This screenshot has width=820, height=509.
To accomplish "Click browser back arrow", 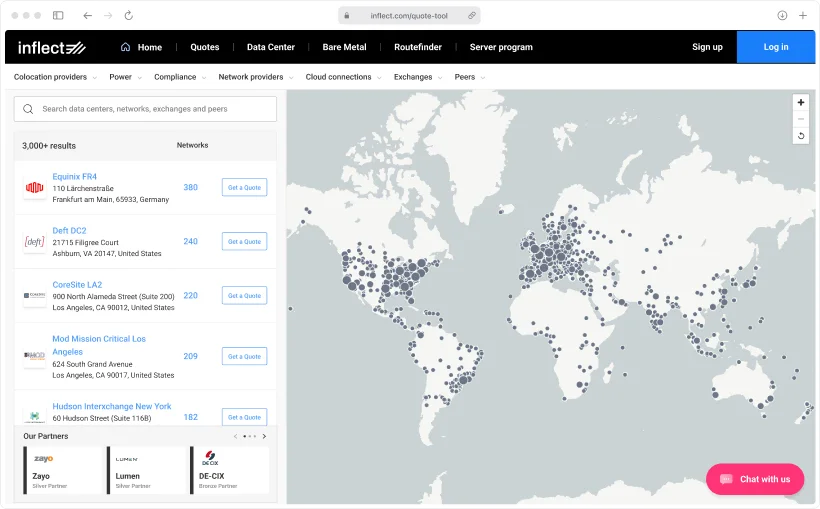I will click(87, 16).
